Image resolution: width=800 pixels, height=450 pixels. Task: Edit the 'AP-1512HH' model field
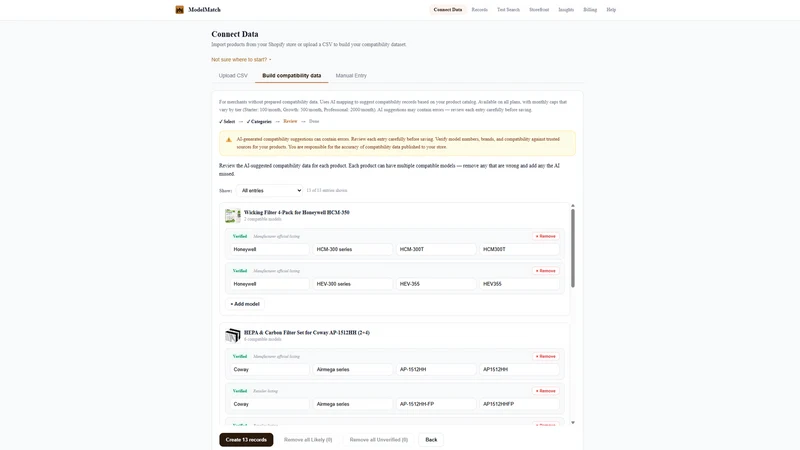point(436,369)
